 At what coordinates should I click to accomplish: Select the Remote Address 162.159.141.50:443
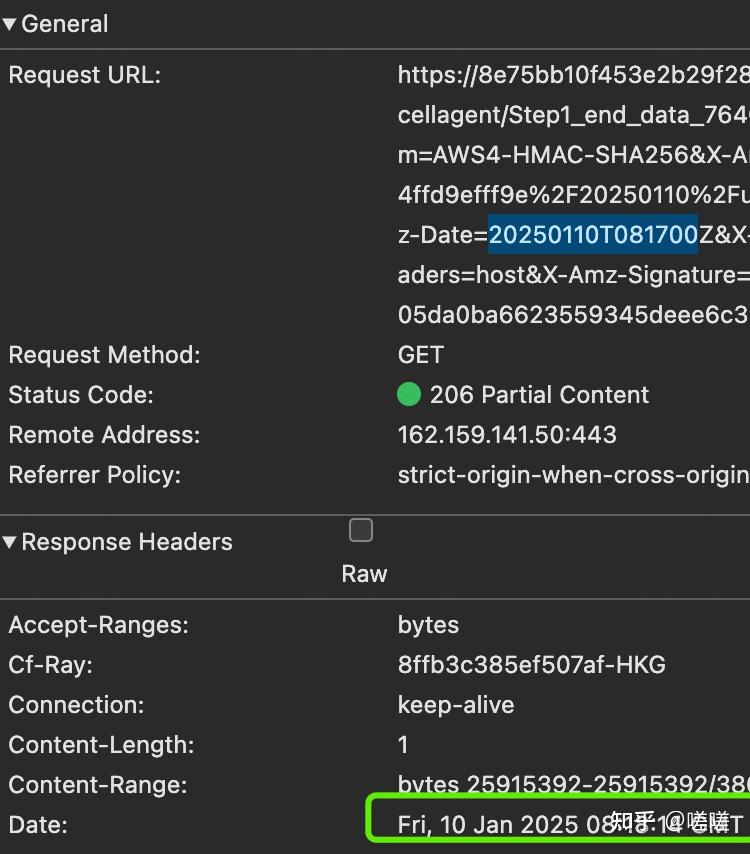point(508,434)
